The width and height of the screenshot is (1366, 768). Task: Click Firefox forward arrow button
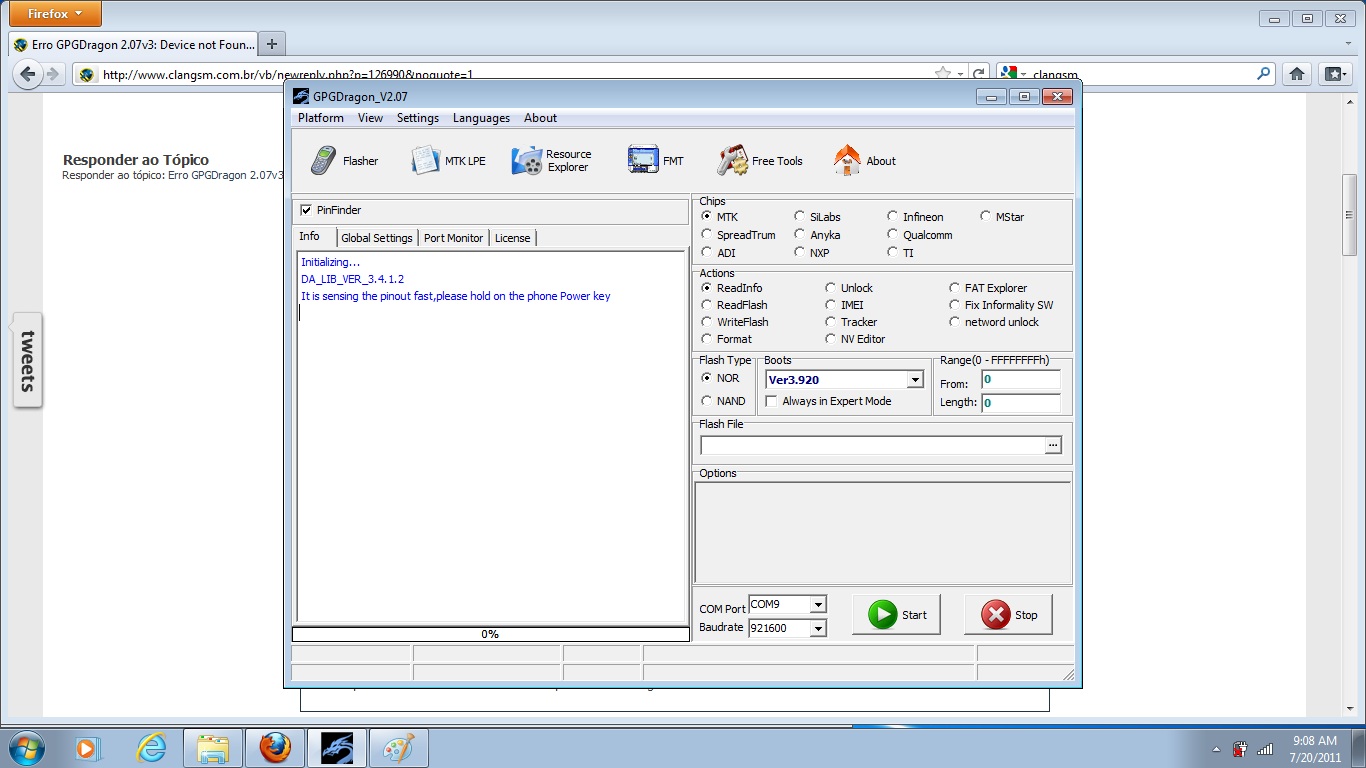point(53,74)
